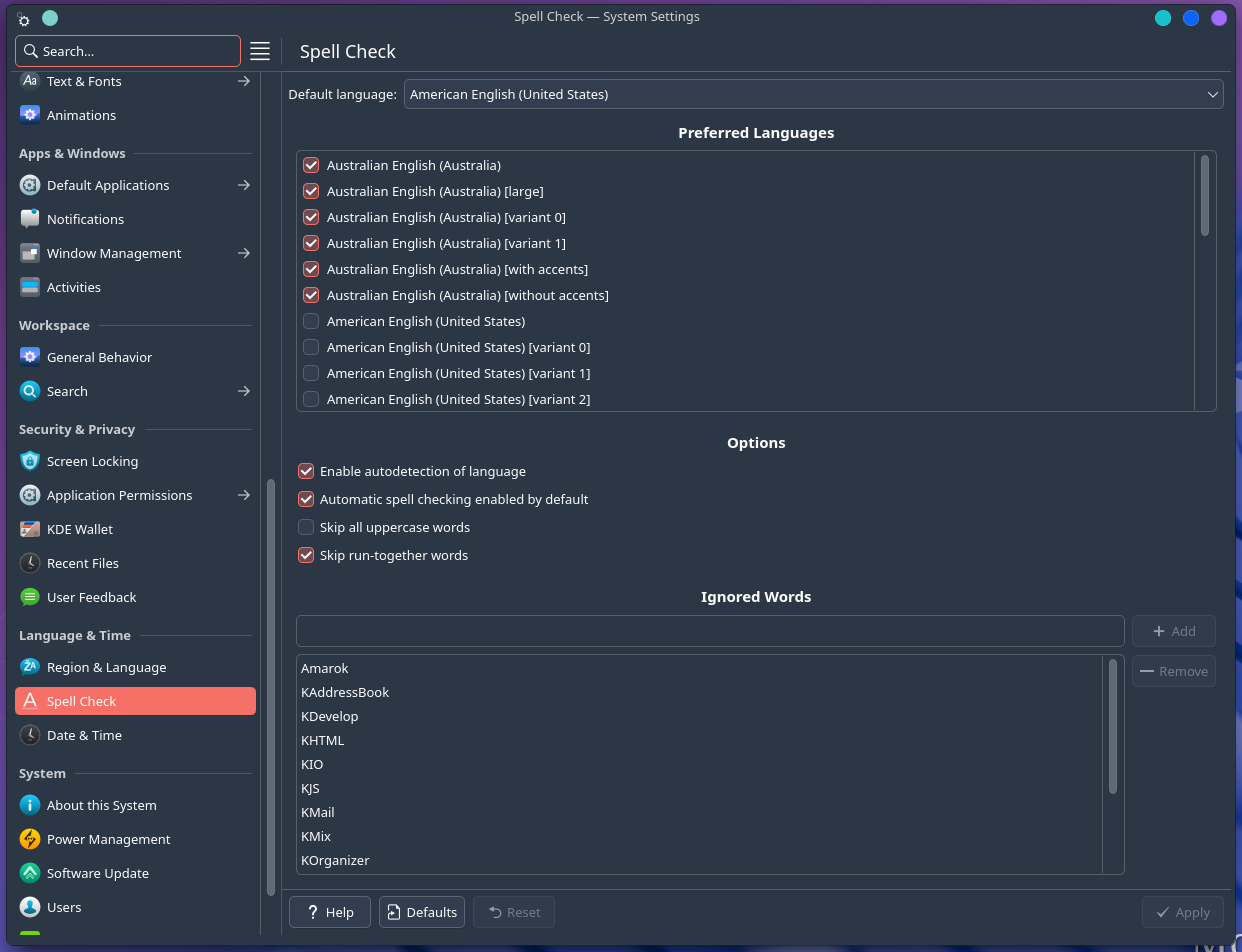Screen dimensions: 1242x952
Task: Click the Preferred Languages list scrollbar
Action: click(x=1205, y=196)
